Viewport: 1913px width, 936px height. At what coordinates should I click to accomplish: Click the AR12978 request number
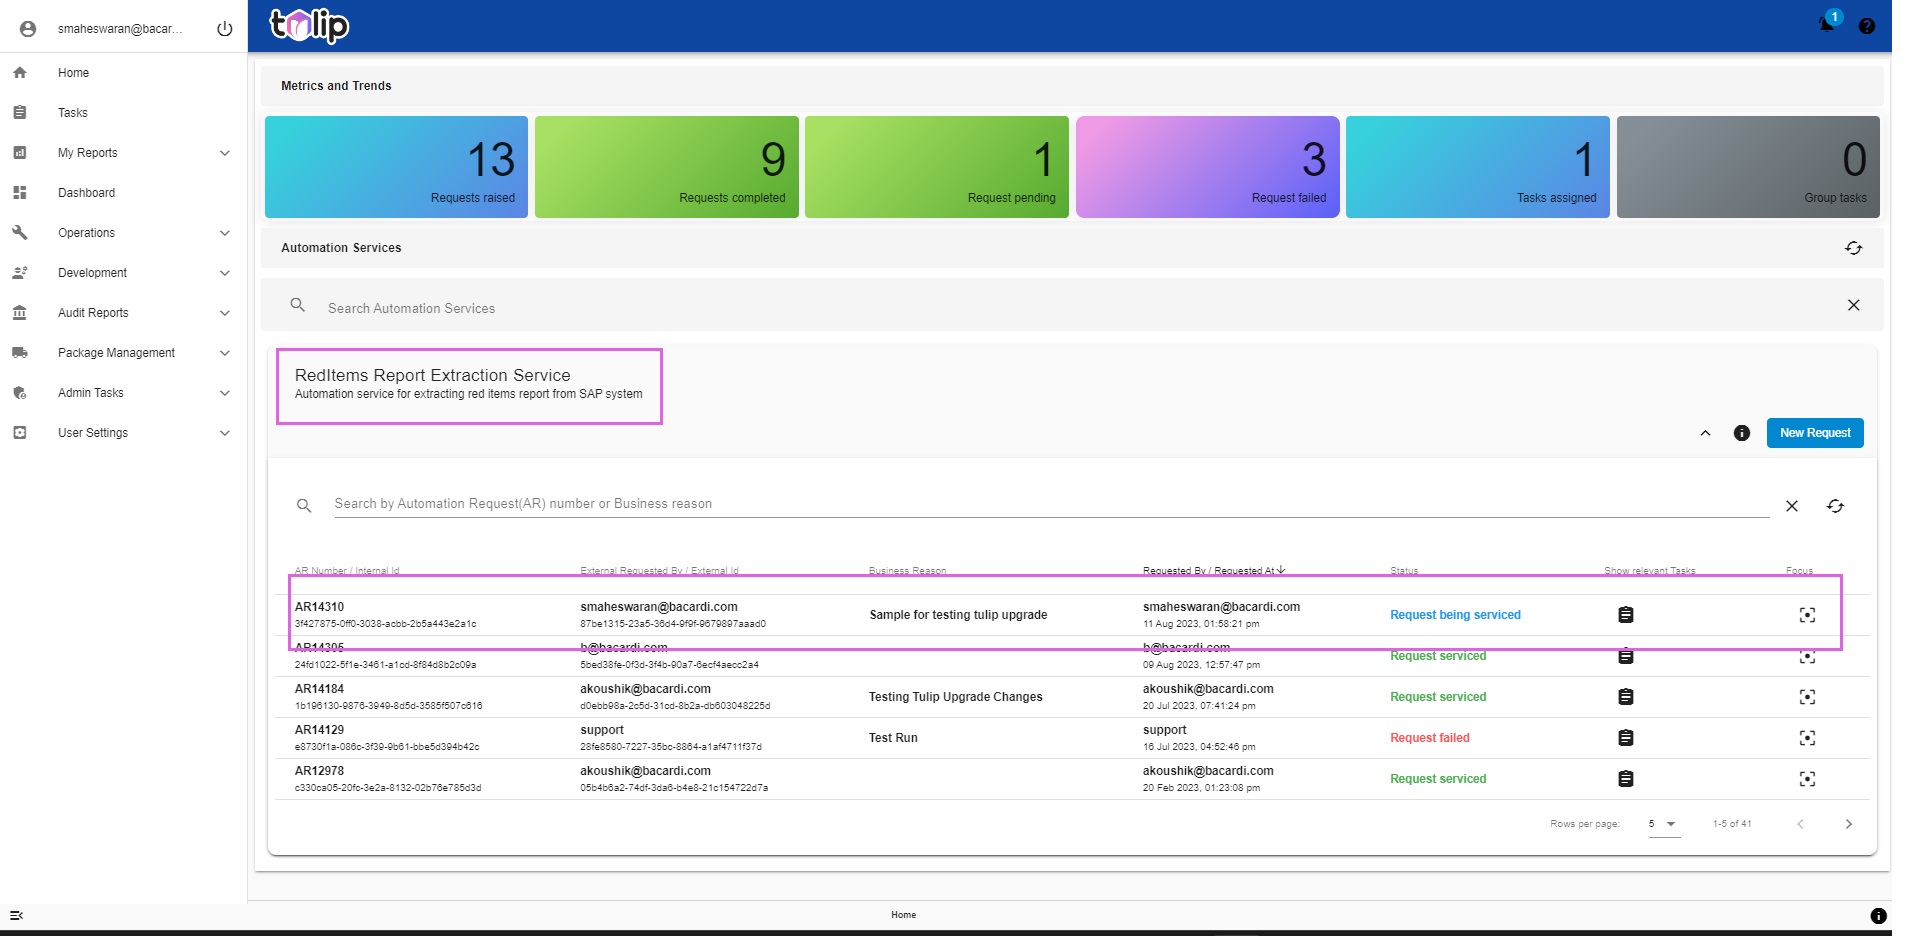[x=319, y=771]
